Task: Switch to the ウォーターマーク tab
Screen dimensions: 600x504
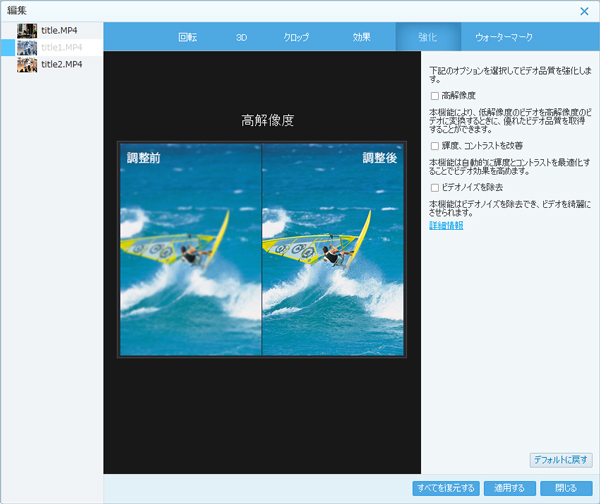Action: 504,37
